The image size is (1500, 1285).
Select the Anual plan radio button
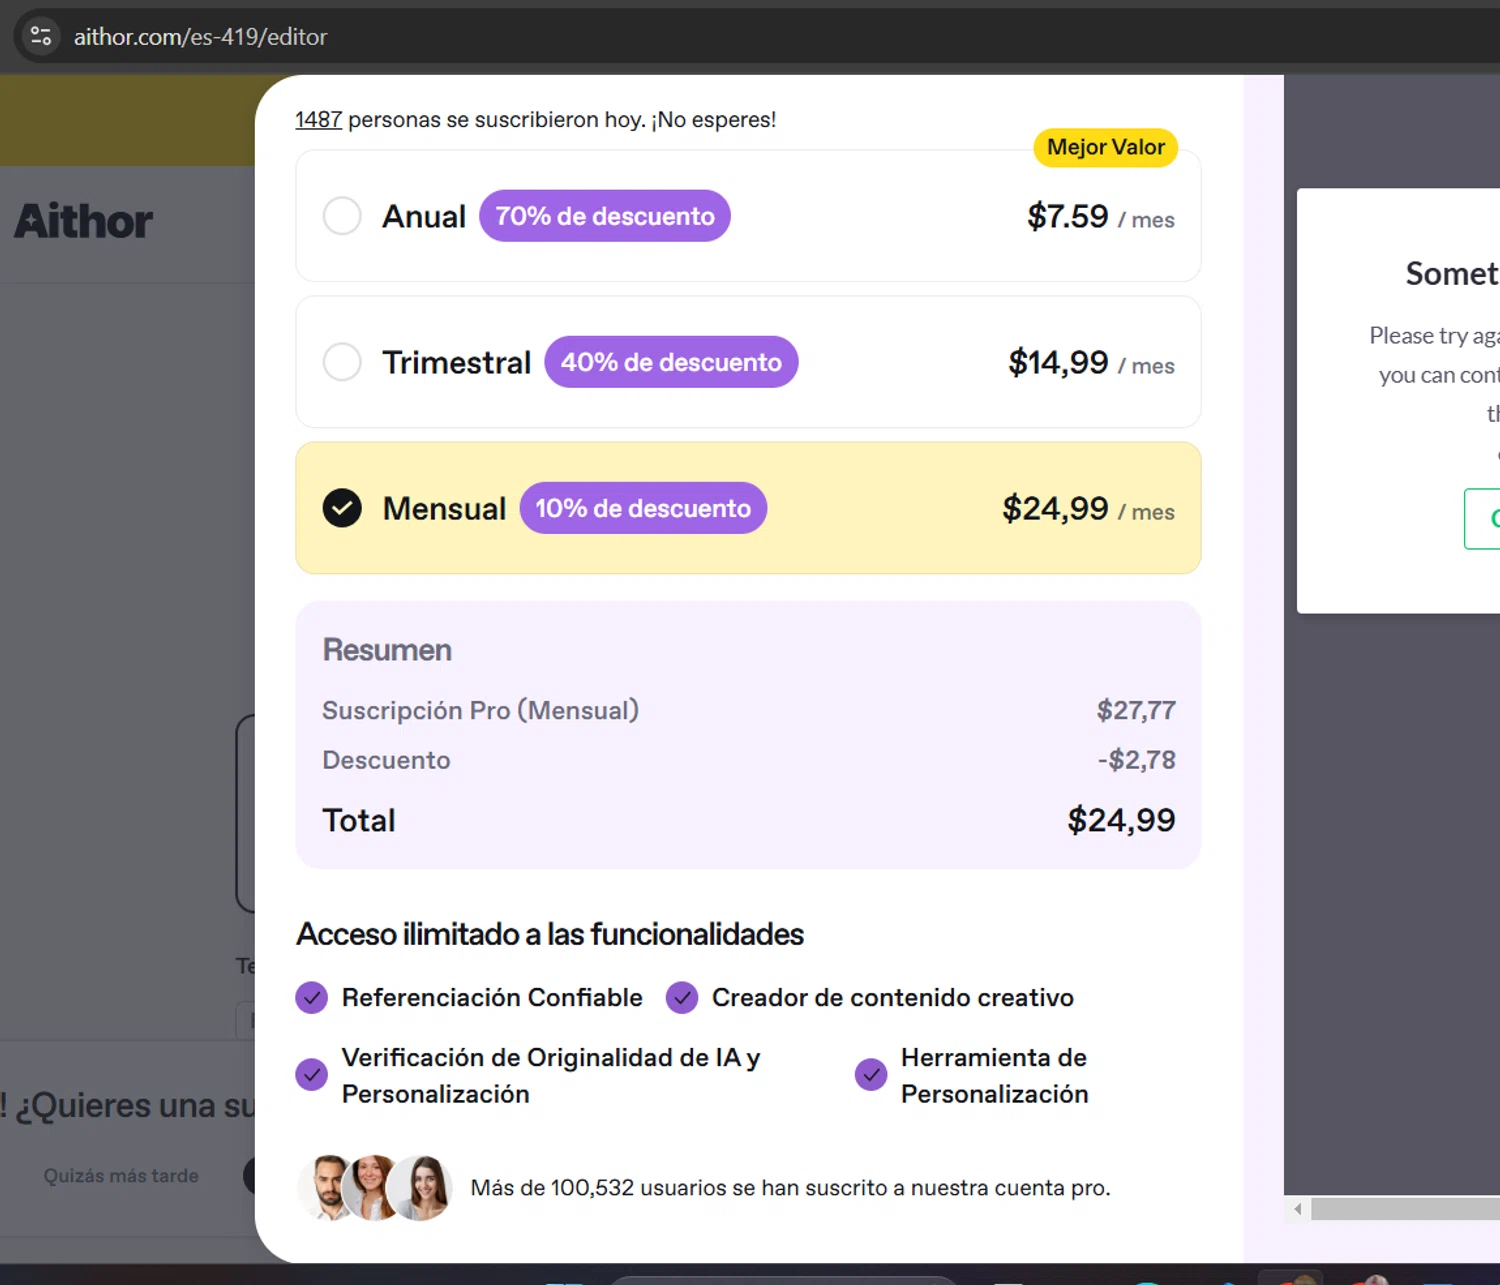pyautogui.click(x=342, y=216)
